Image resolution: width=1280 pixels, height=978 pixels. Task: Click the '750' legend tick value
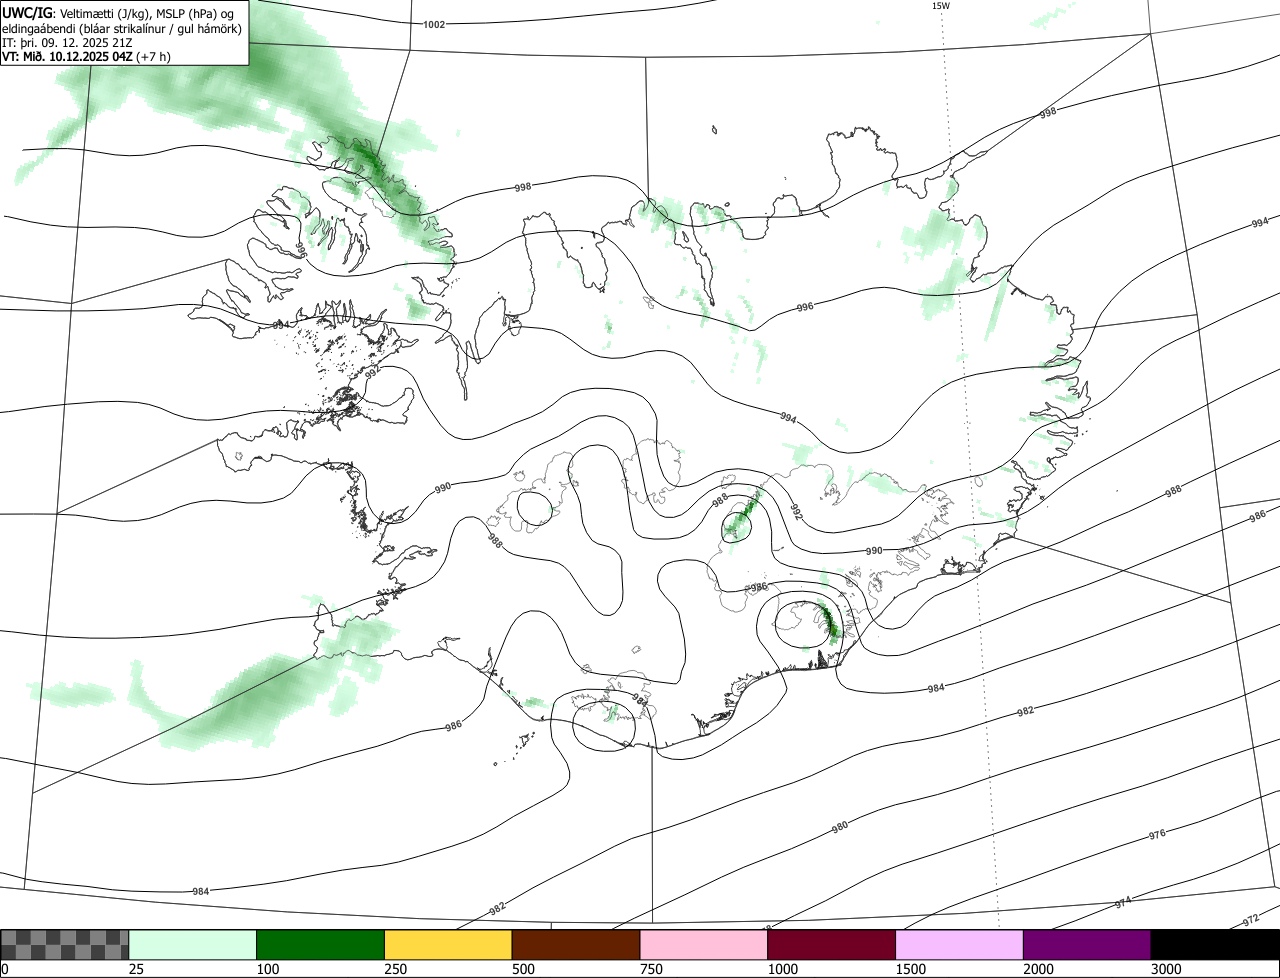point(652,969)
